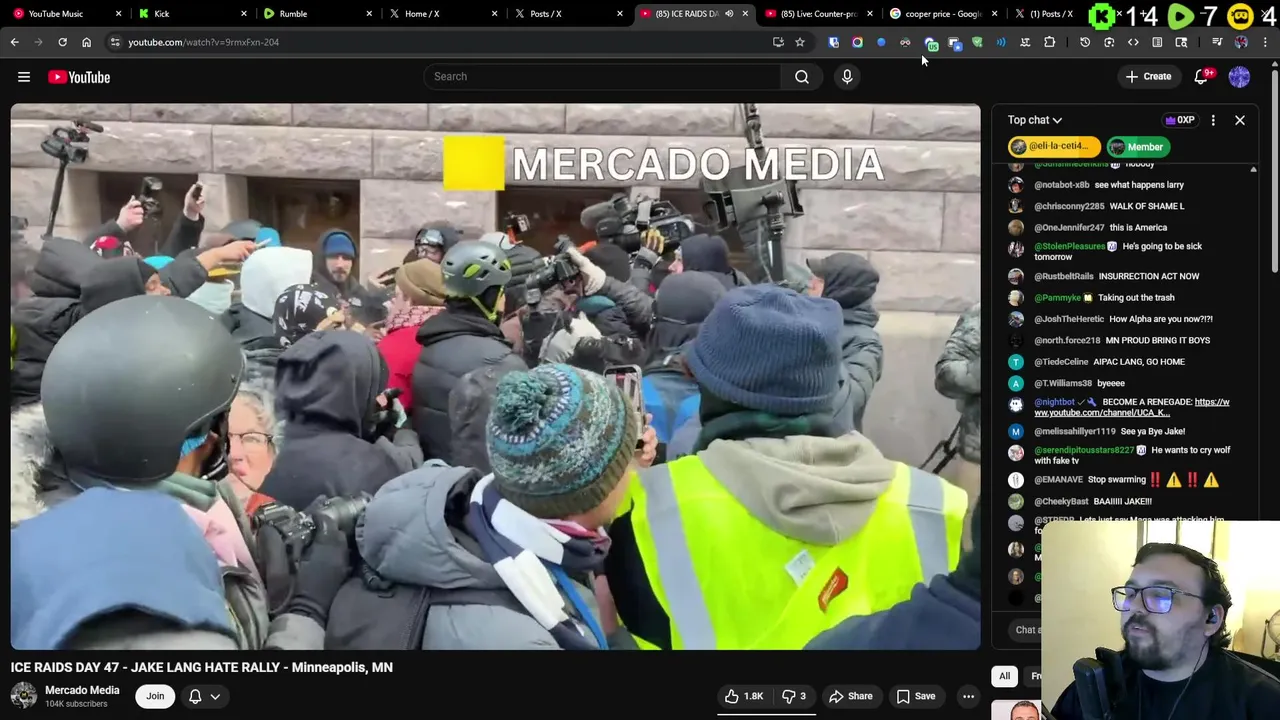Open browser home page icon
This screenshot has height=720, width=1280.
[x=86, y=42]
